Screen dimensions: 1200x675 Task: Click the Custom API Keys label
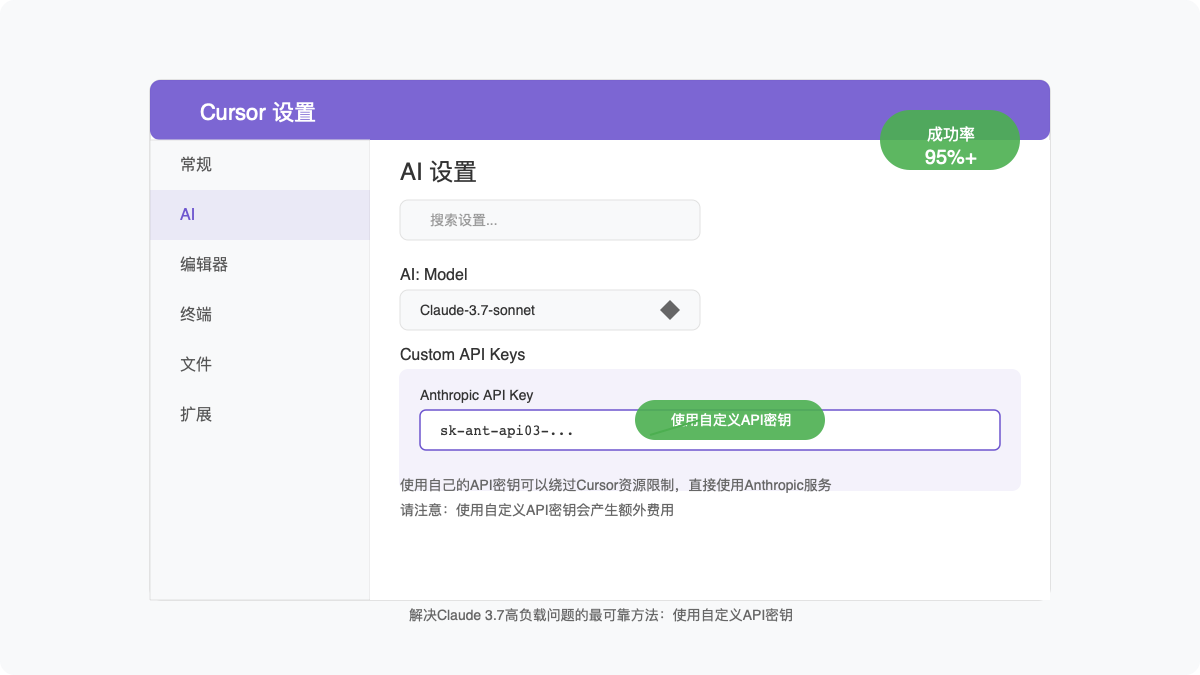coord(462,354)
